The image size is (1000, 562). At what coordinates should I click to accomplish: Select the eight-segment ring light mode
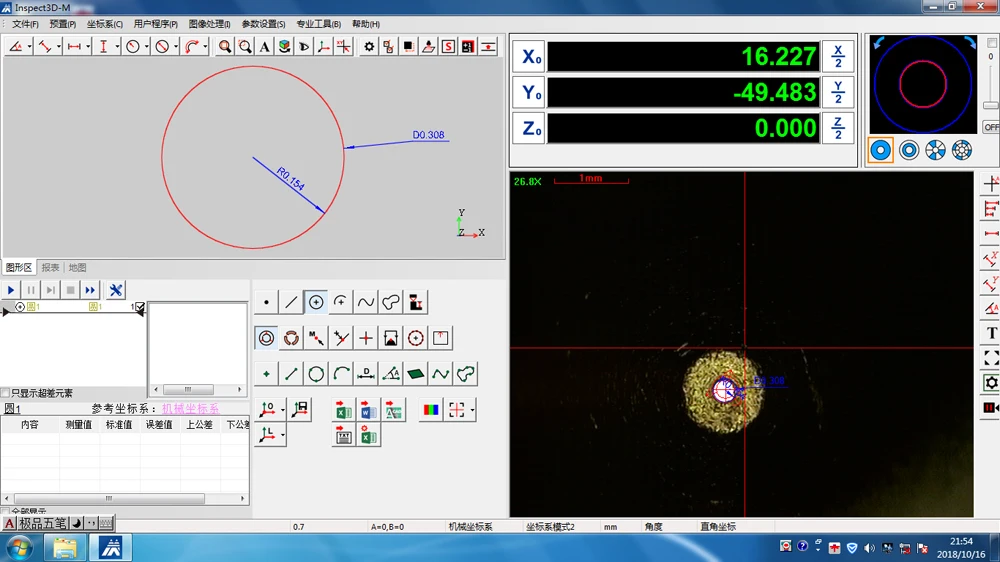click(x=962, y=151)
